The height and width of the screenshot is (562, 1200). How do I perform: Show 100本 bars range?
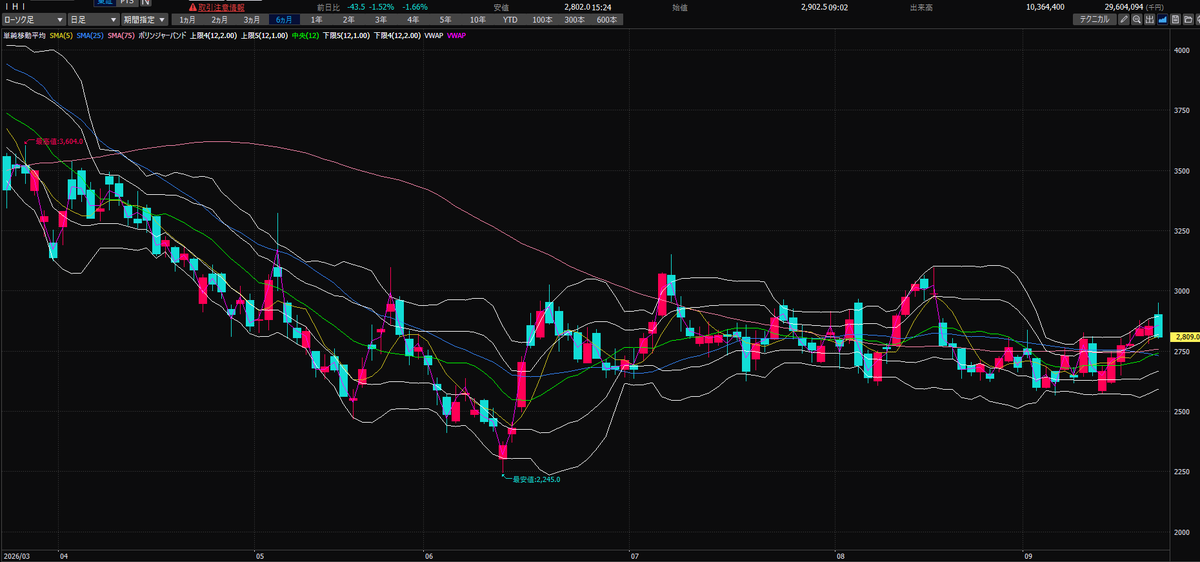pyautogui.click(x=542, y=19)
